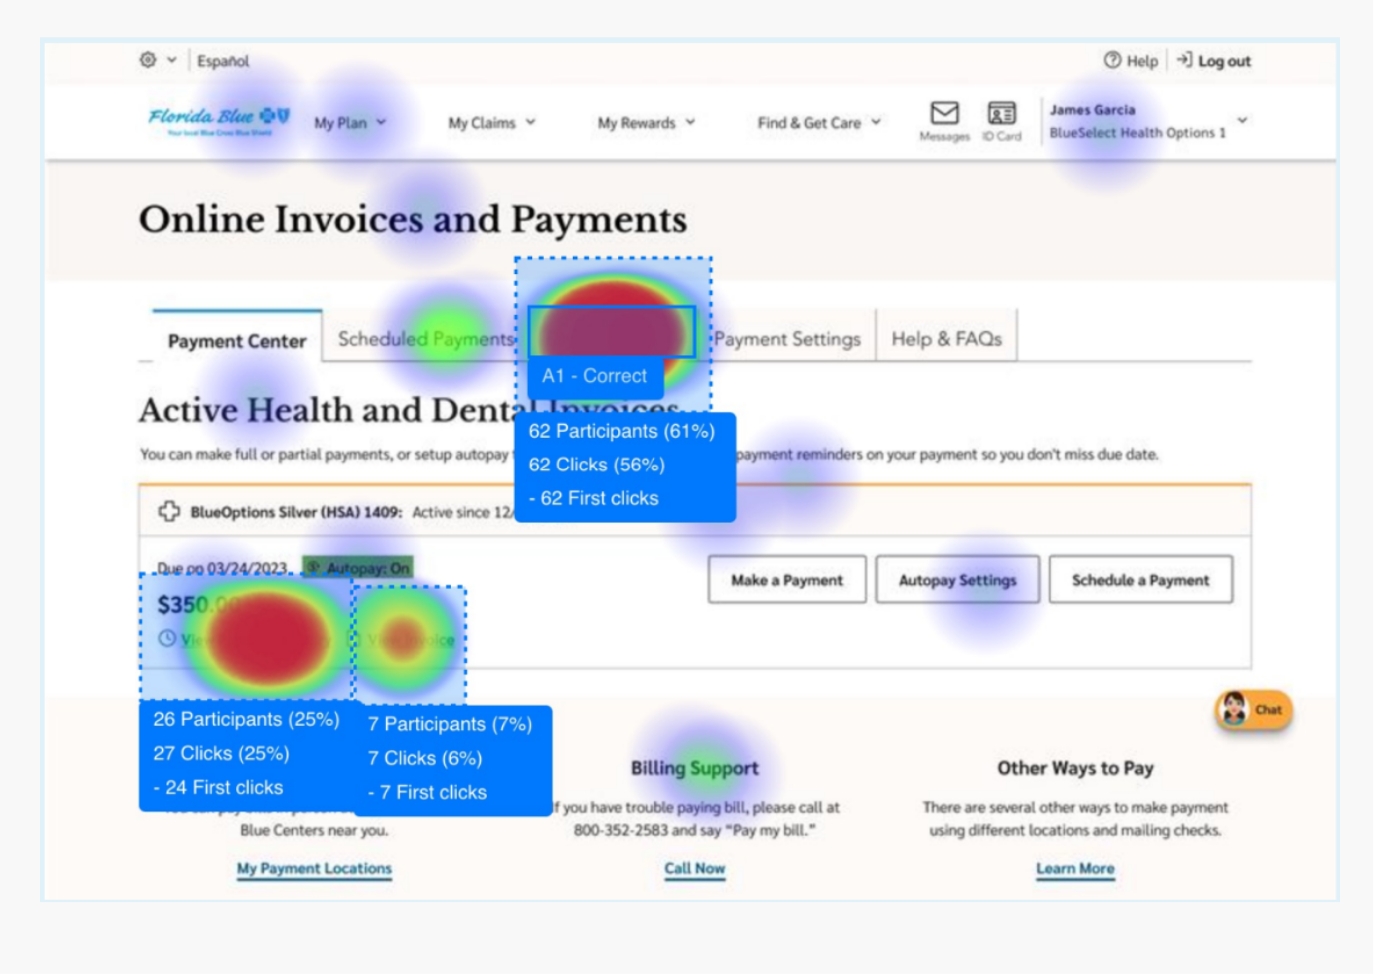This screenshot has height=974, width=1374.
Task: Click the Florida Blue logo
Action: (219, 119)
